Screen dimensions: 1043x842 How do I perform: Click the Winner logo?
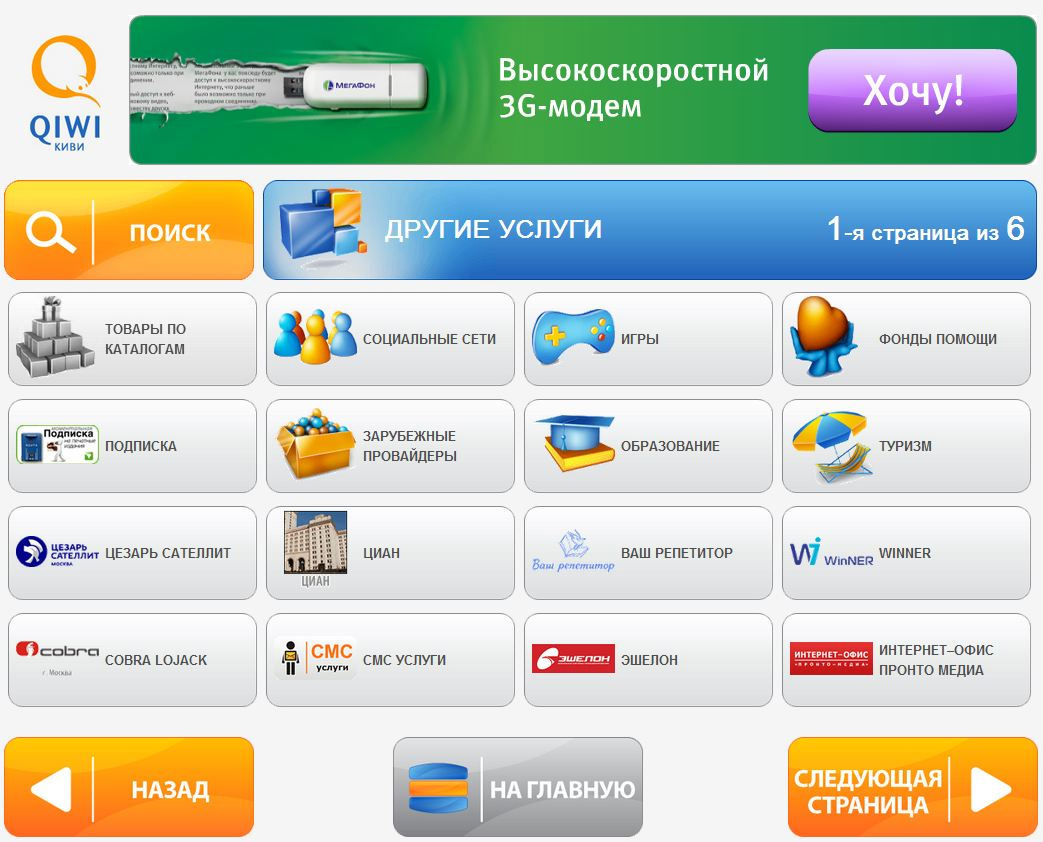click(x=831, y=552)
